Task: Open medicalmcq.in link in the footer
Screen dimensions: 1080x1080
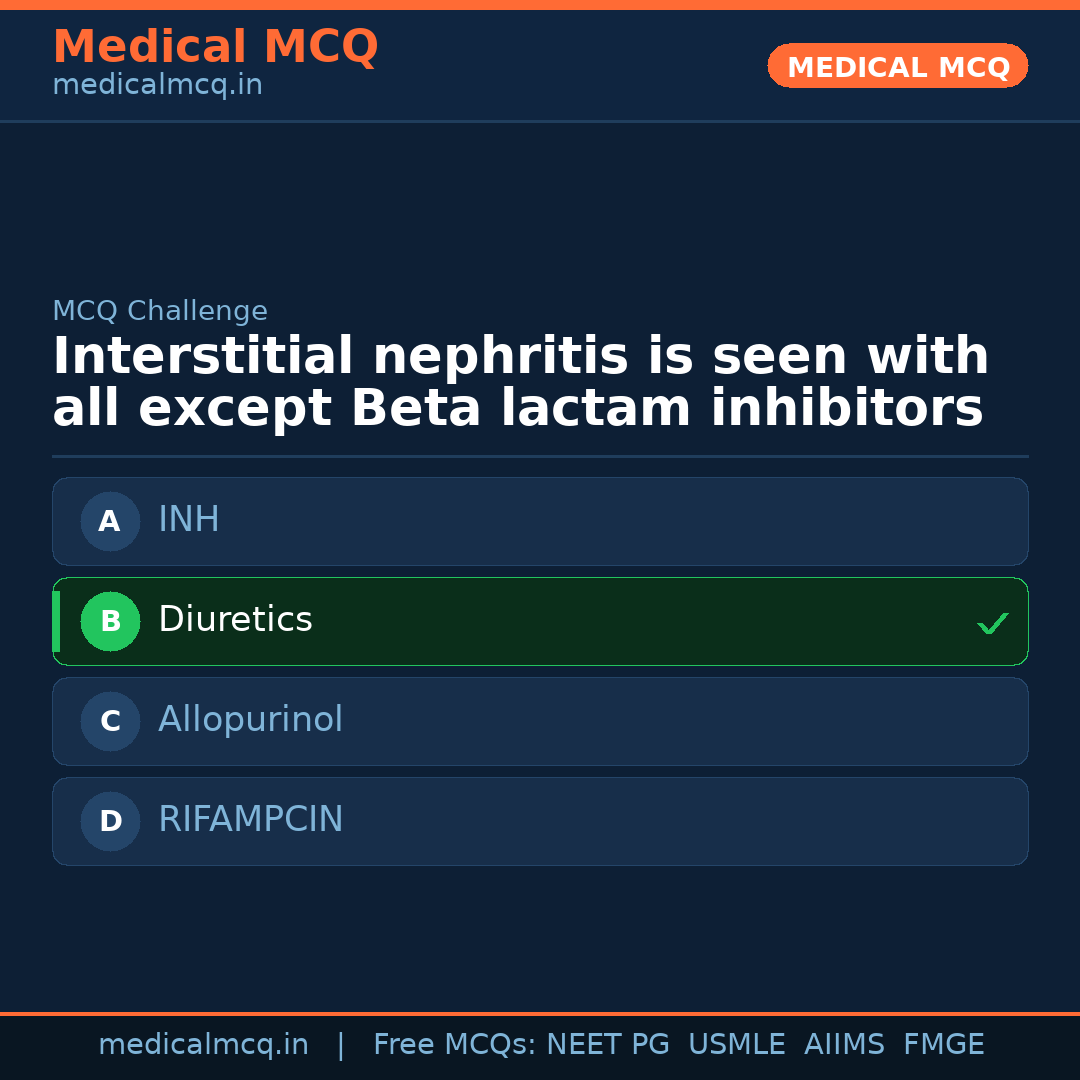Action: 203,1045
